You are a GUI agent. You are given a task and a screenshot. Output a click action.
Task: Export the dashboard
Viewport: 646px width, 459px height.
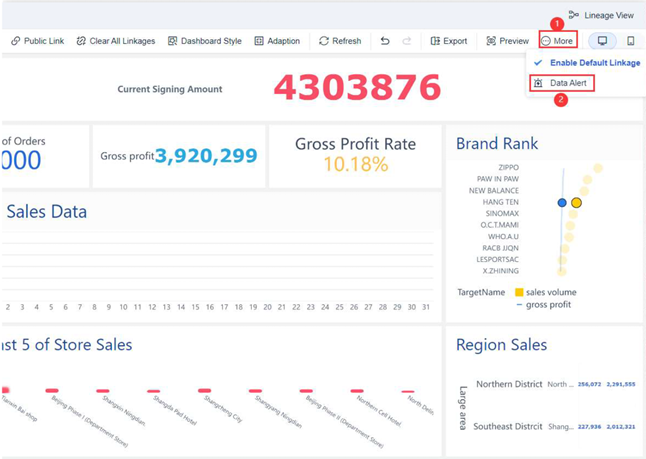click(x=449, y=41)
